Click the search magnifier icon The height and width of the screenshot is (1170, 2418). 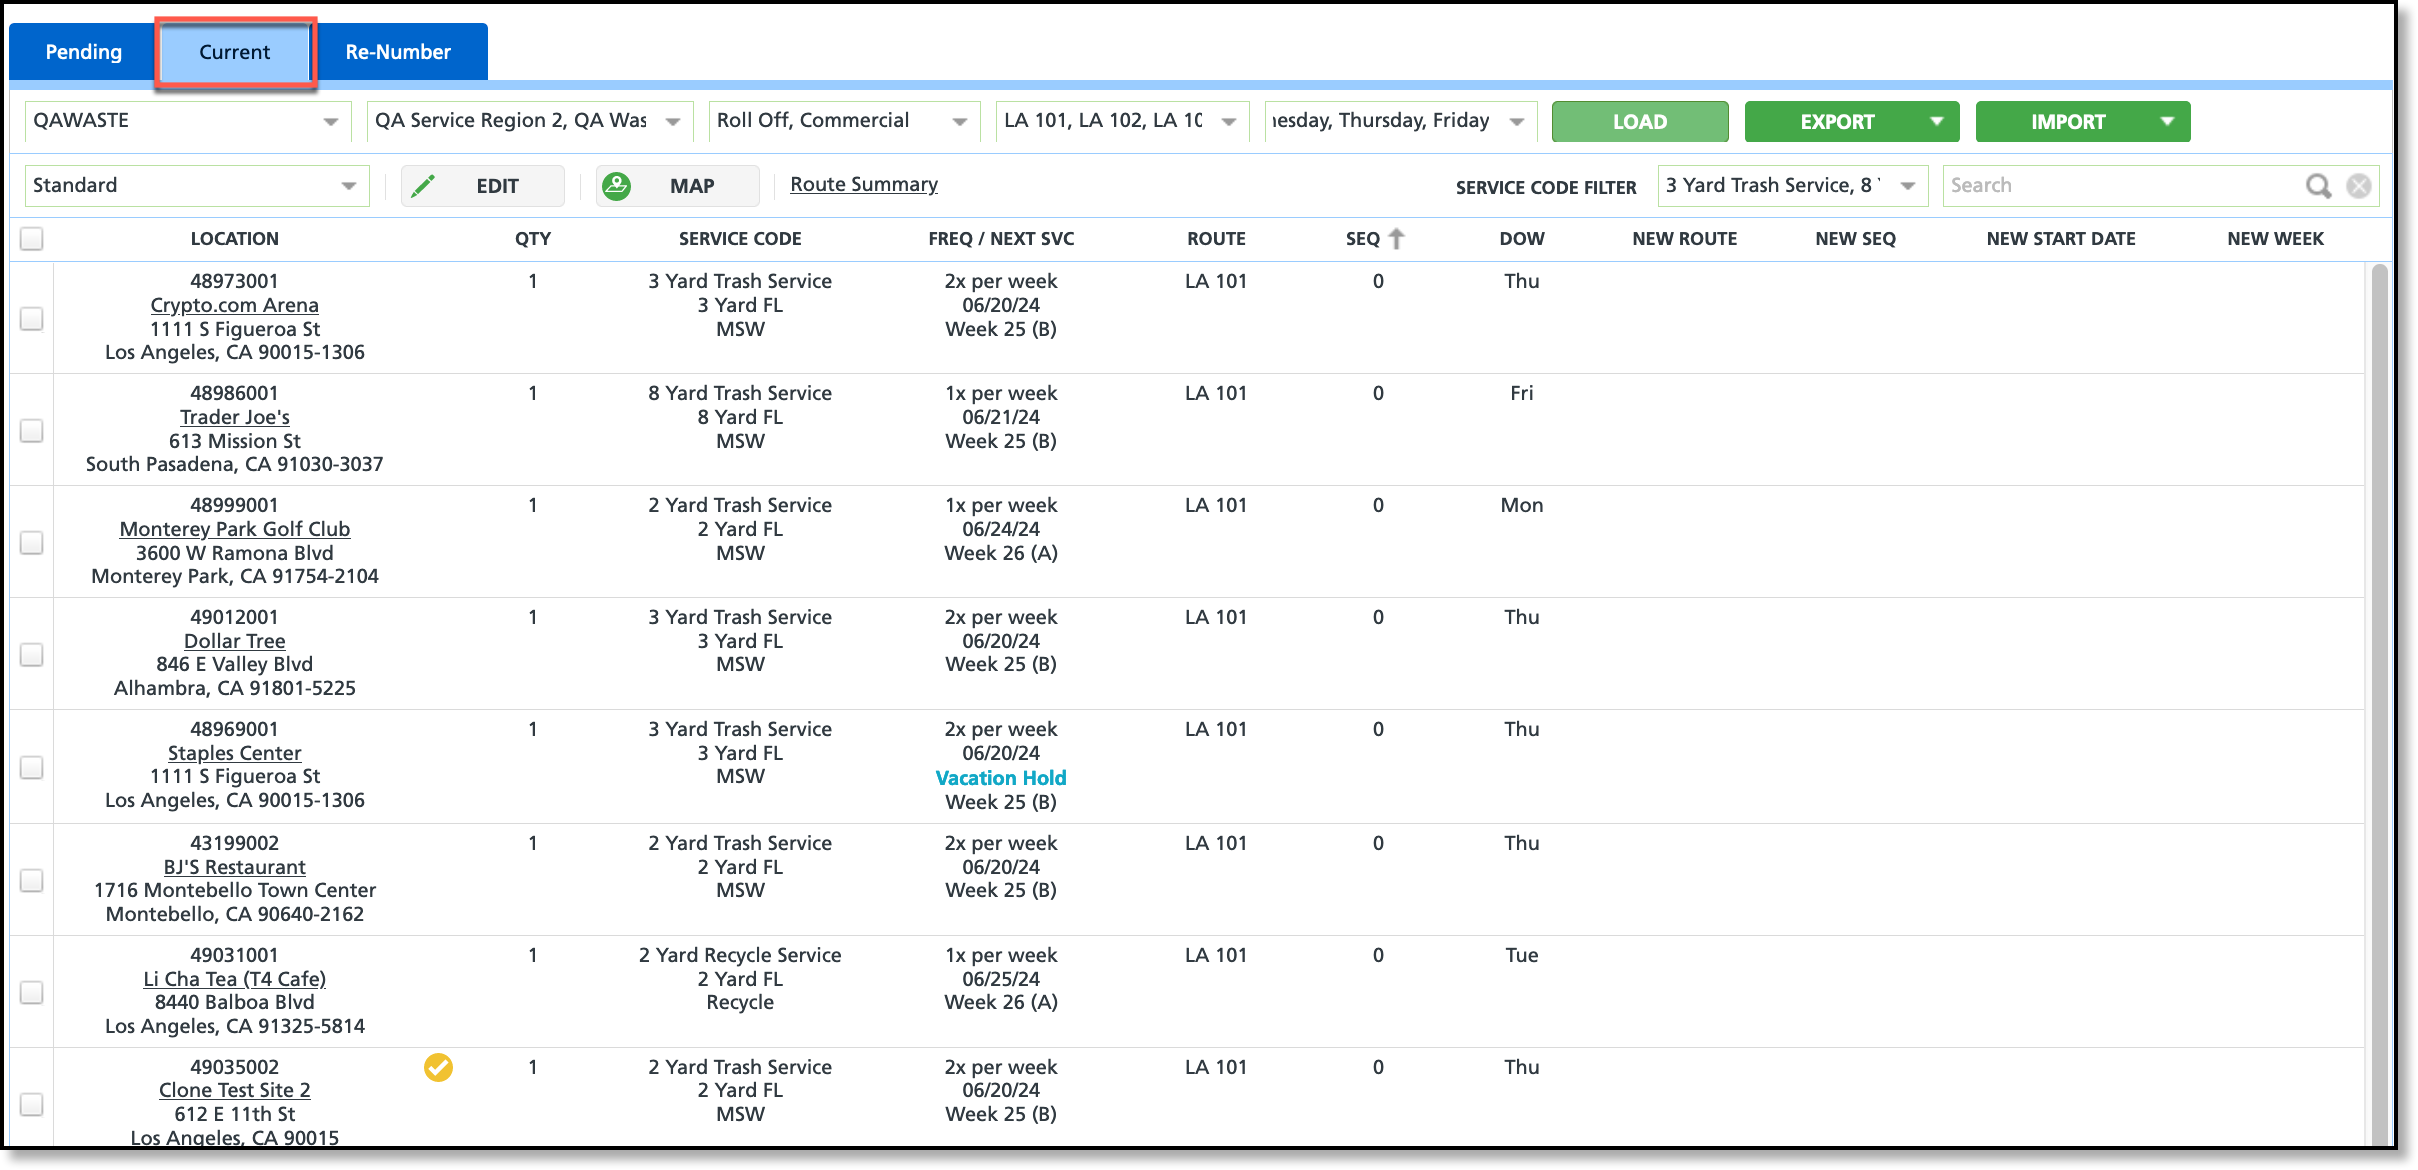click(x=2318, y=186)
